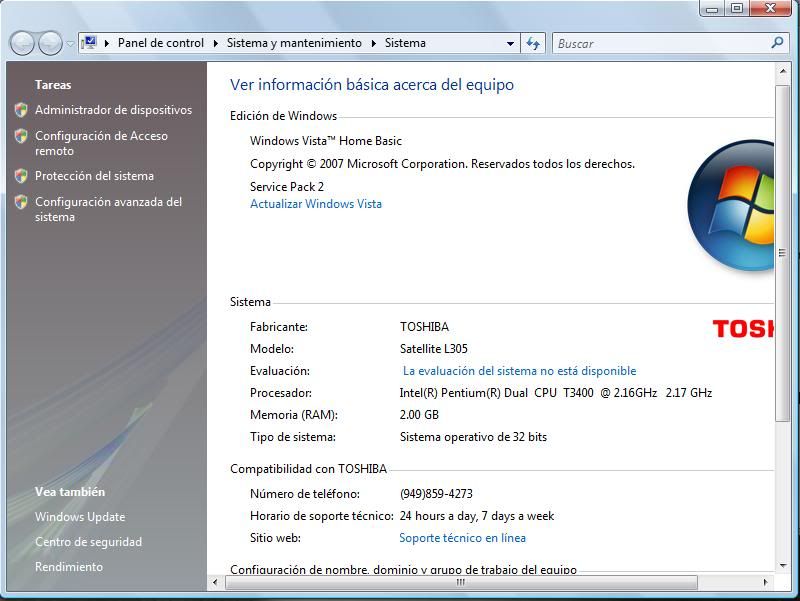Expand arrow after Sistema y mantenimiento breadcrumb
This screenshot has width=800, height=601.
(x=373, y=43)
